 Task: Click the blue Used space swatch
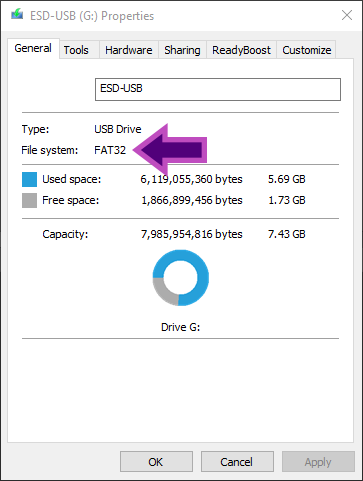[29, 179]
